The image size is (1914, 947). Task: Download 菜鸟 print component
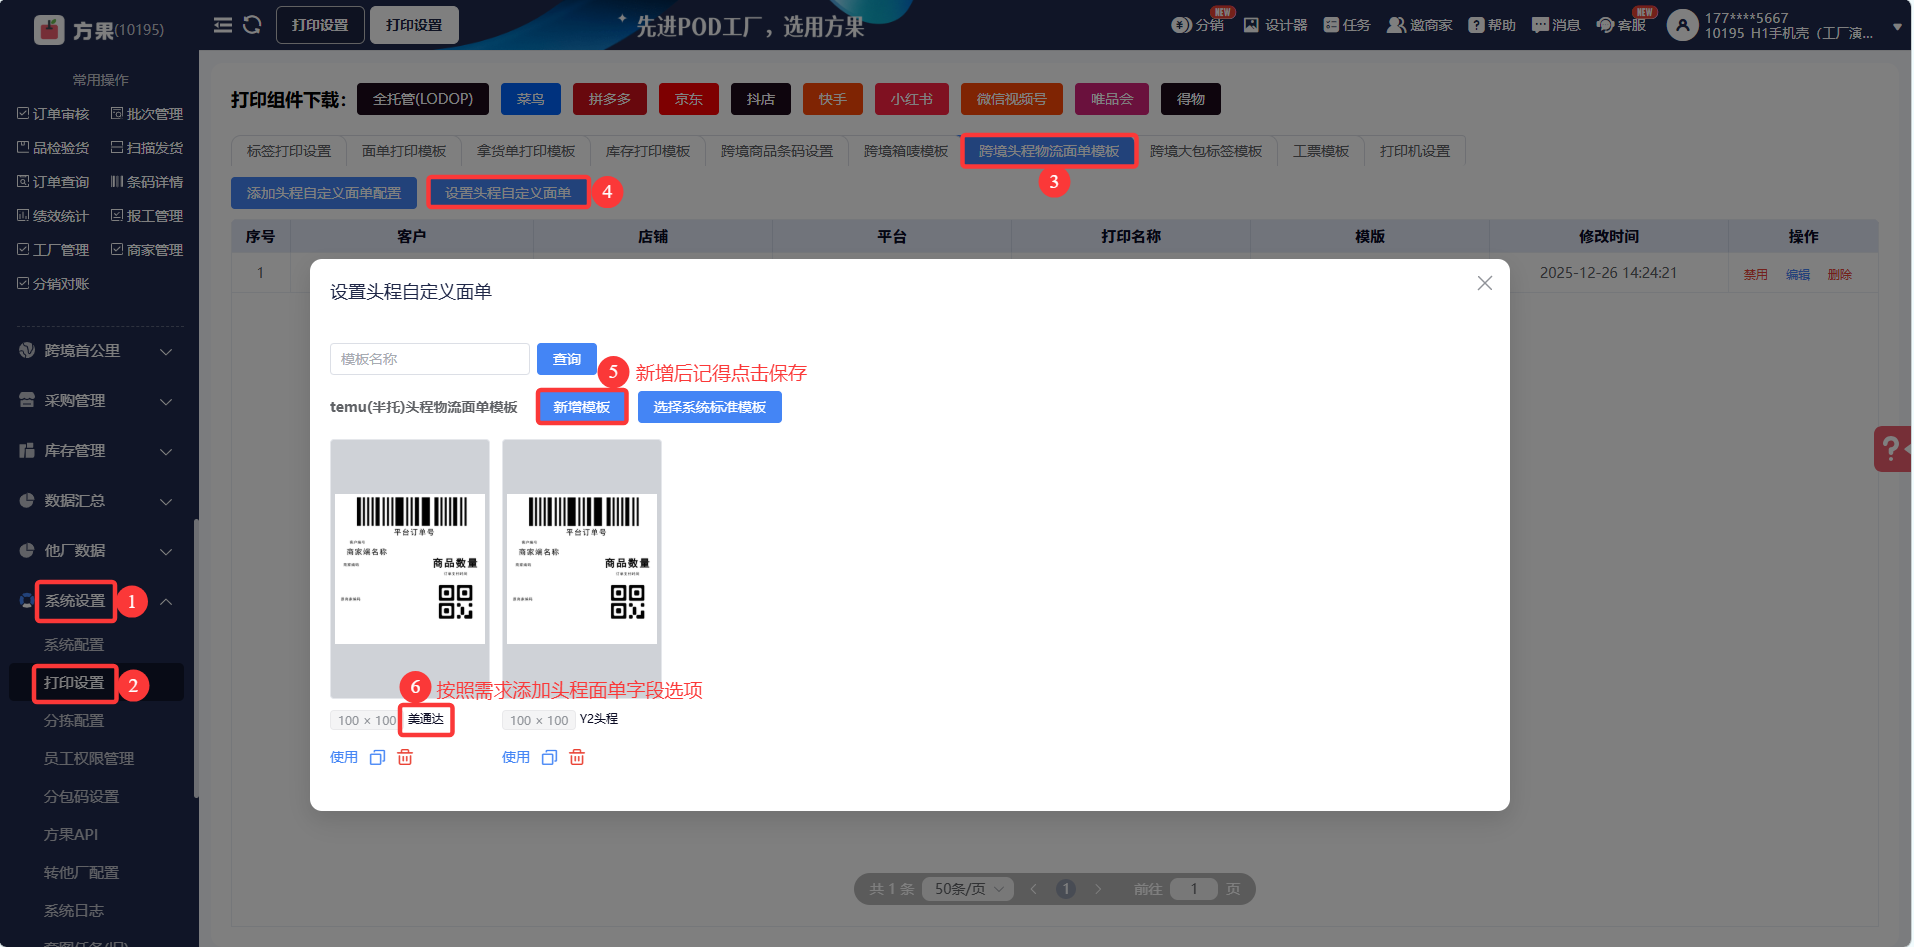point(531,99)
